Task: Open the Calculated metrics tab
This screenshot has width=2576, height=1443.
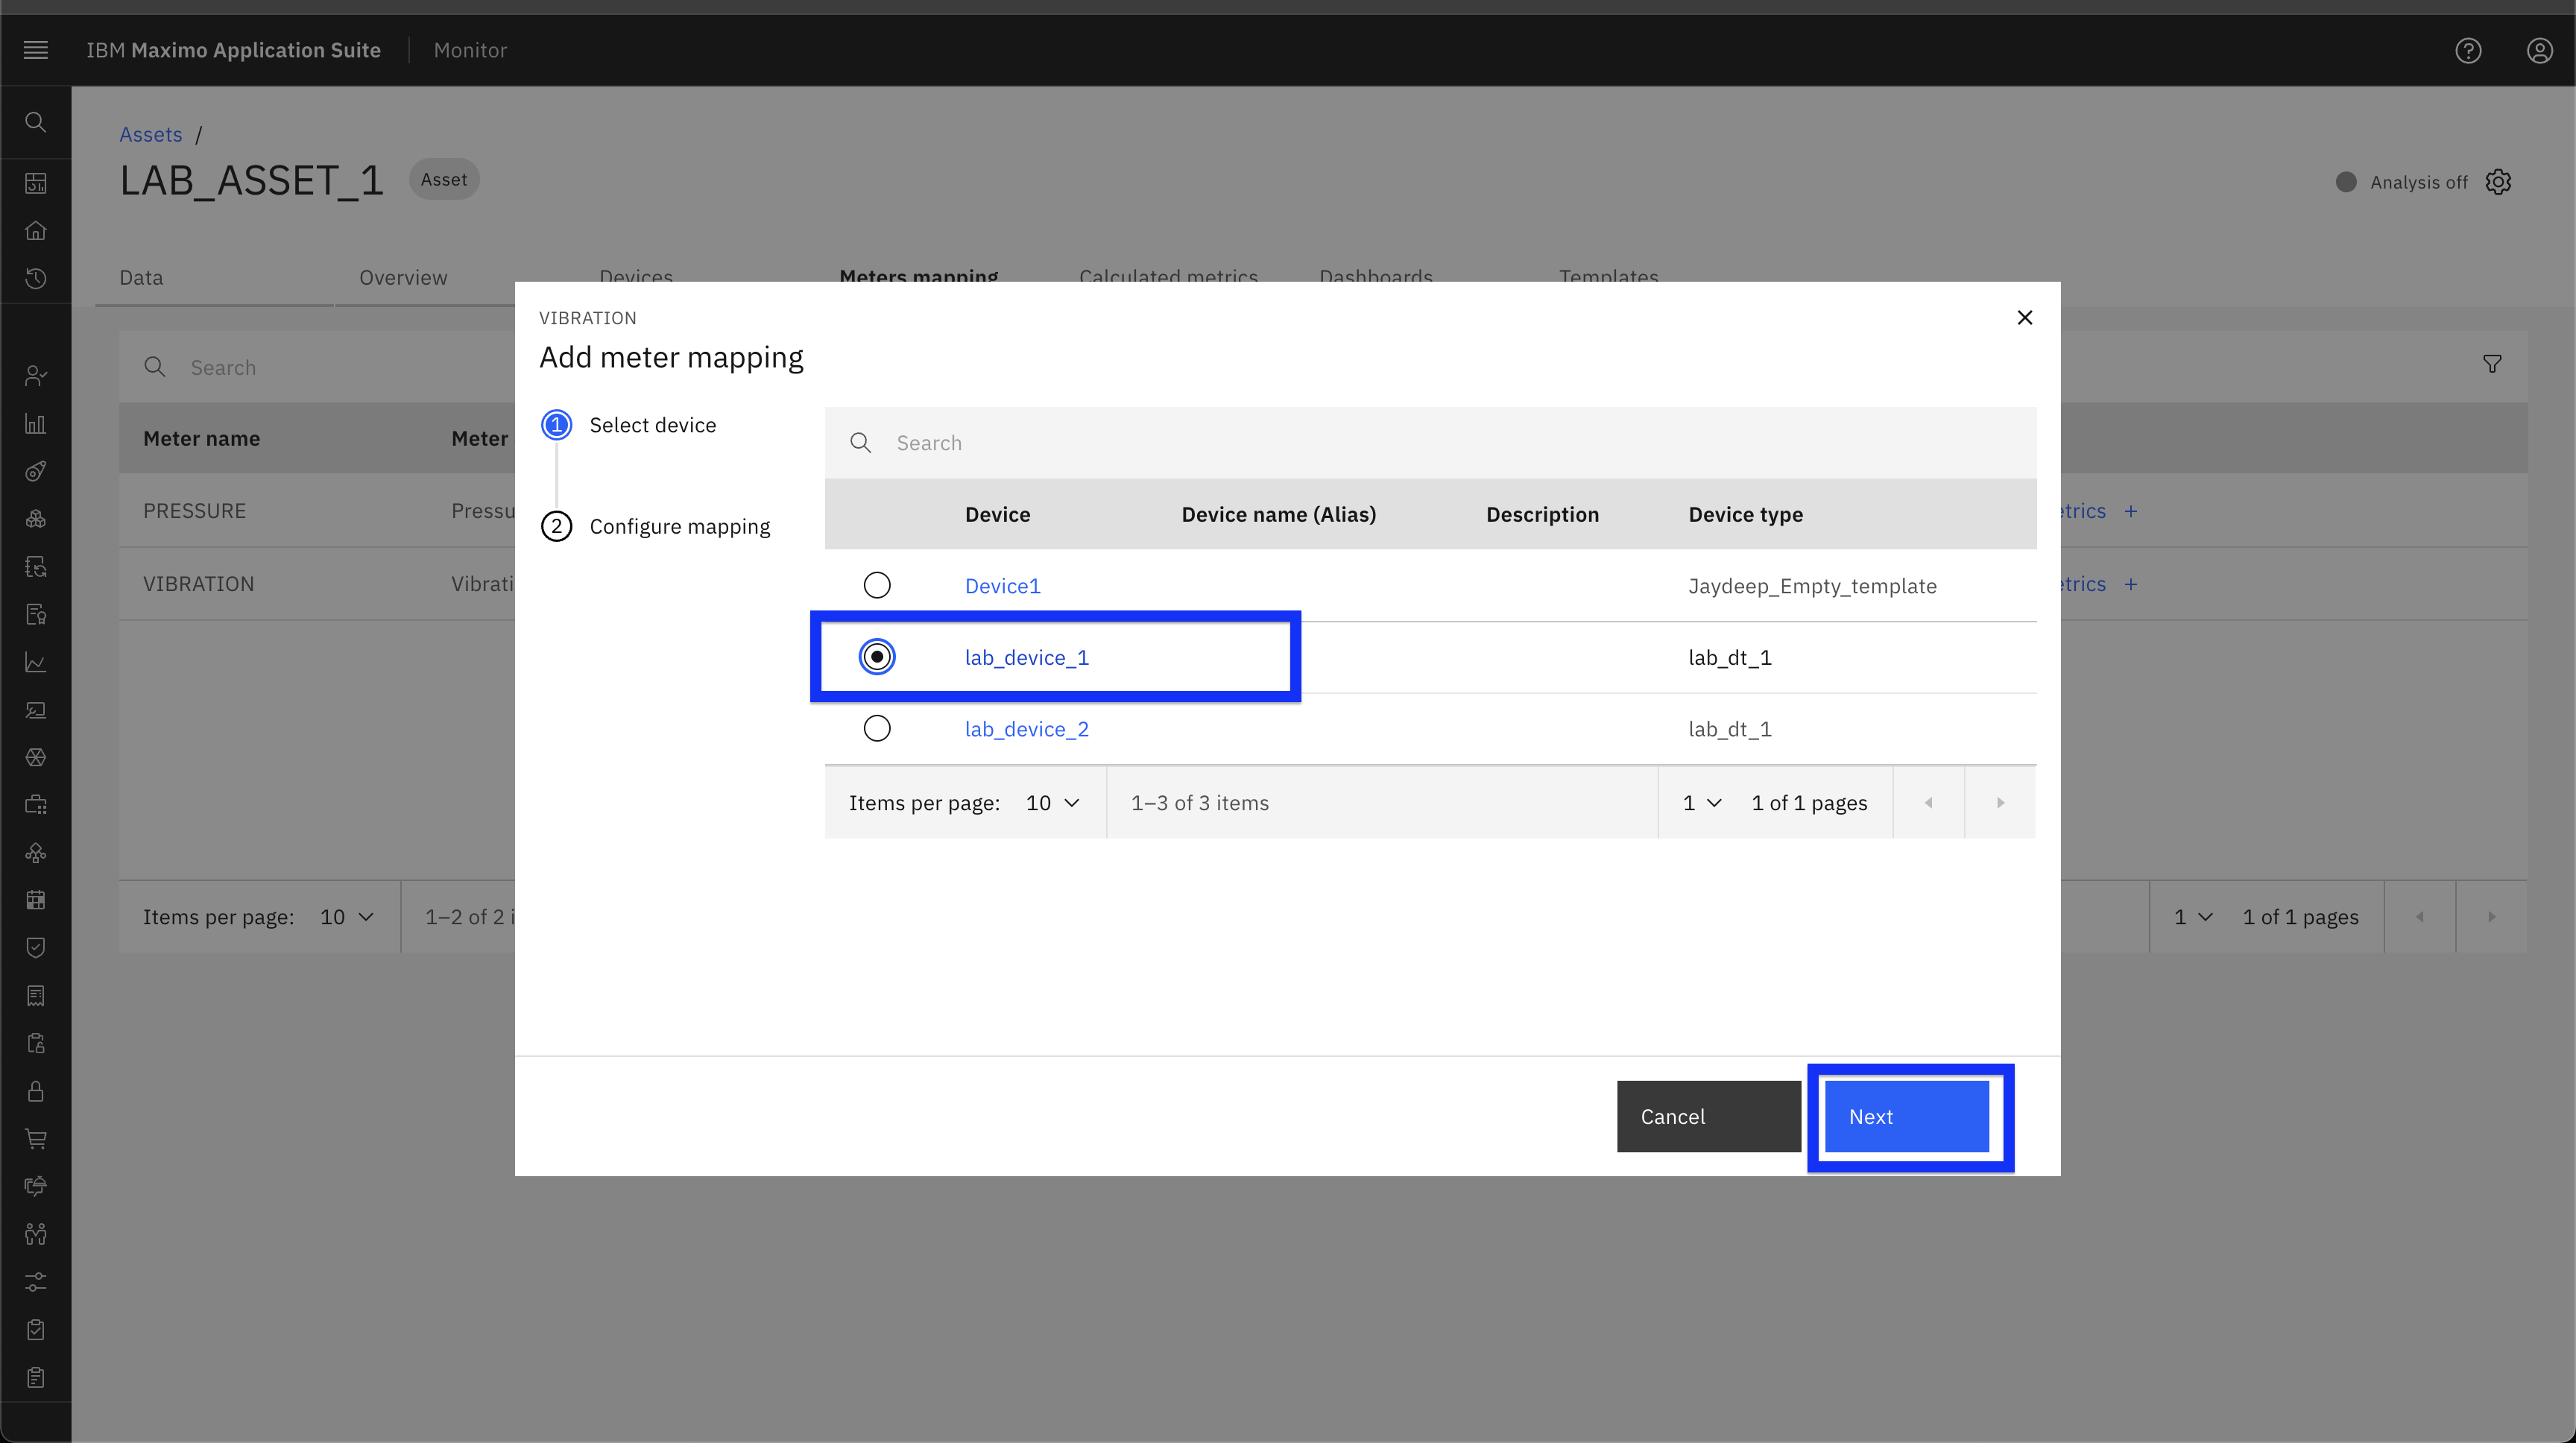Action: click(x=1168, y=275)
